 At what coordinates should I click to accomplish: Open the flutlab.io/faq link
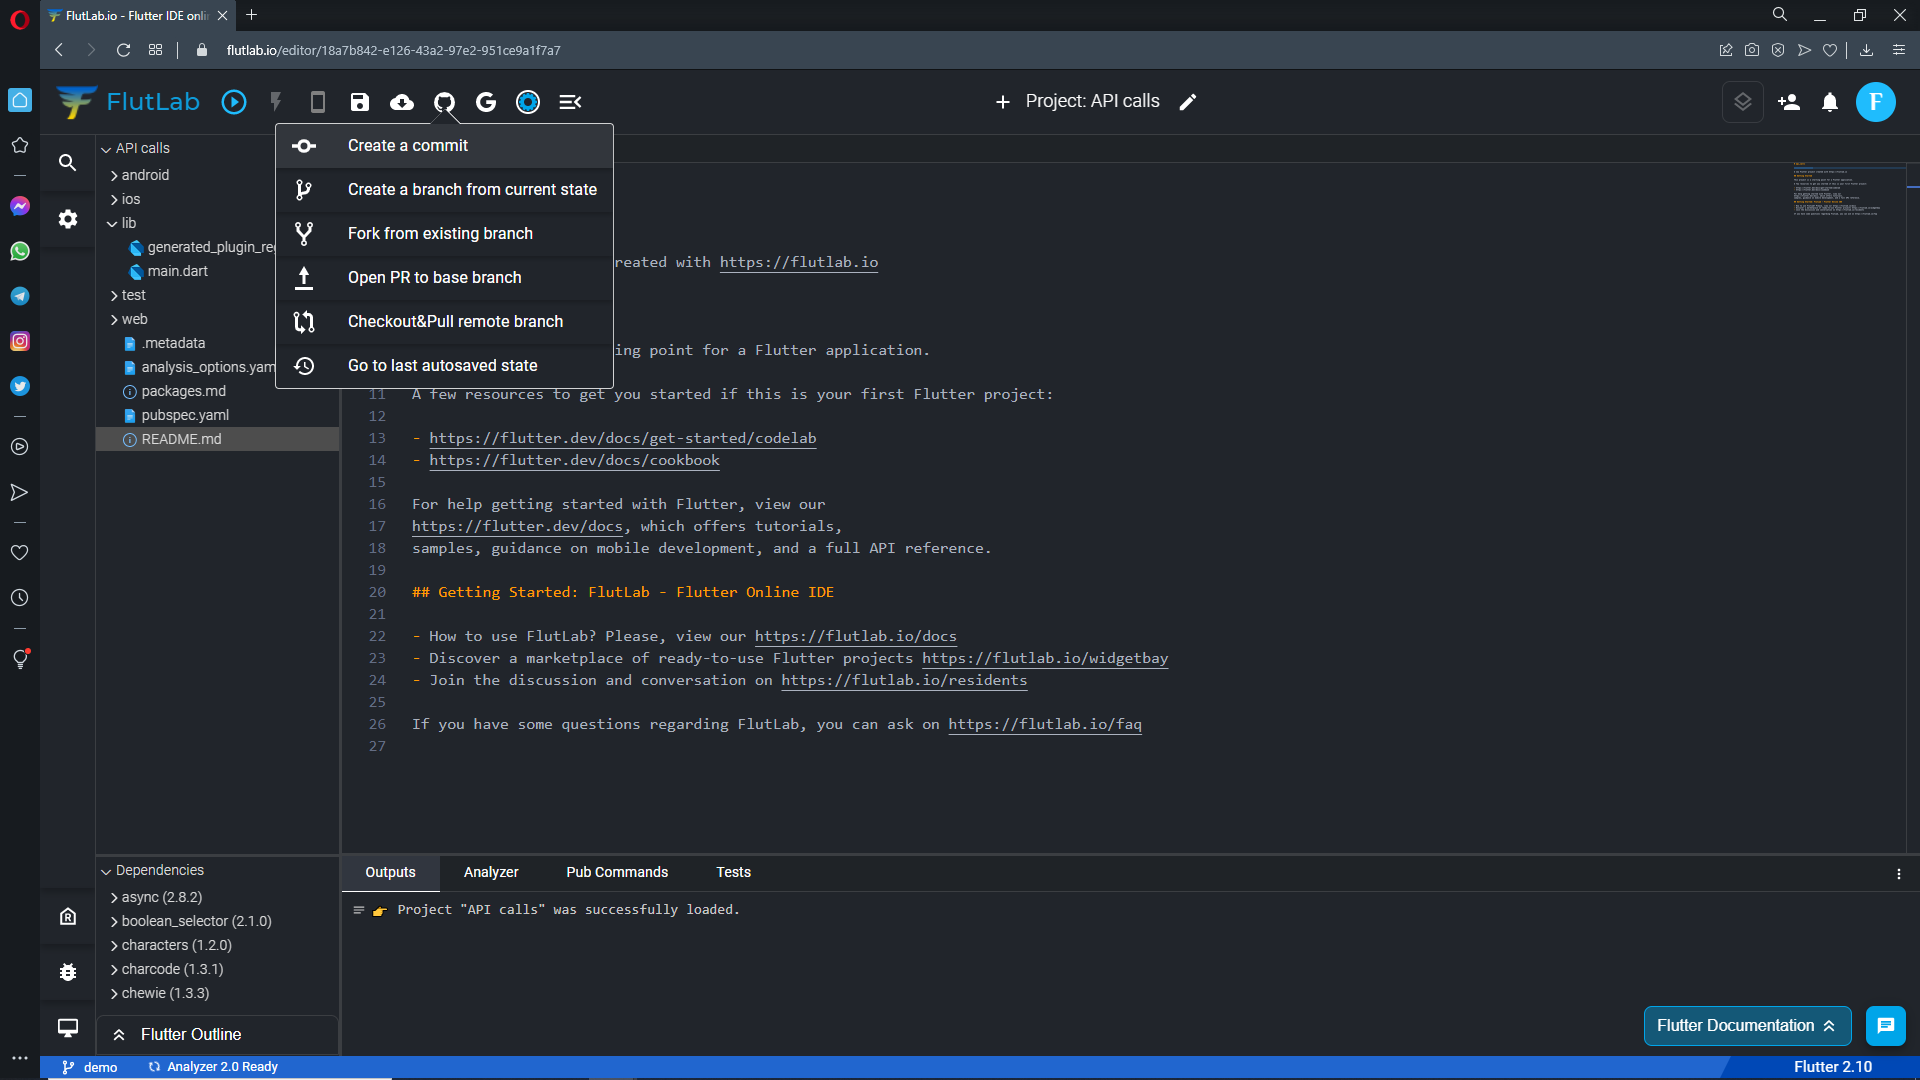tap(1044, 725)
